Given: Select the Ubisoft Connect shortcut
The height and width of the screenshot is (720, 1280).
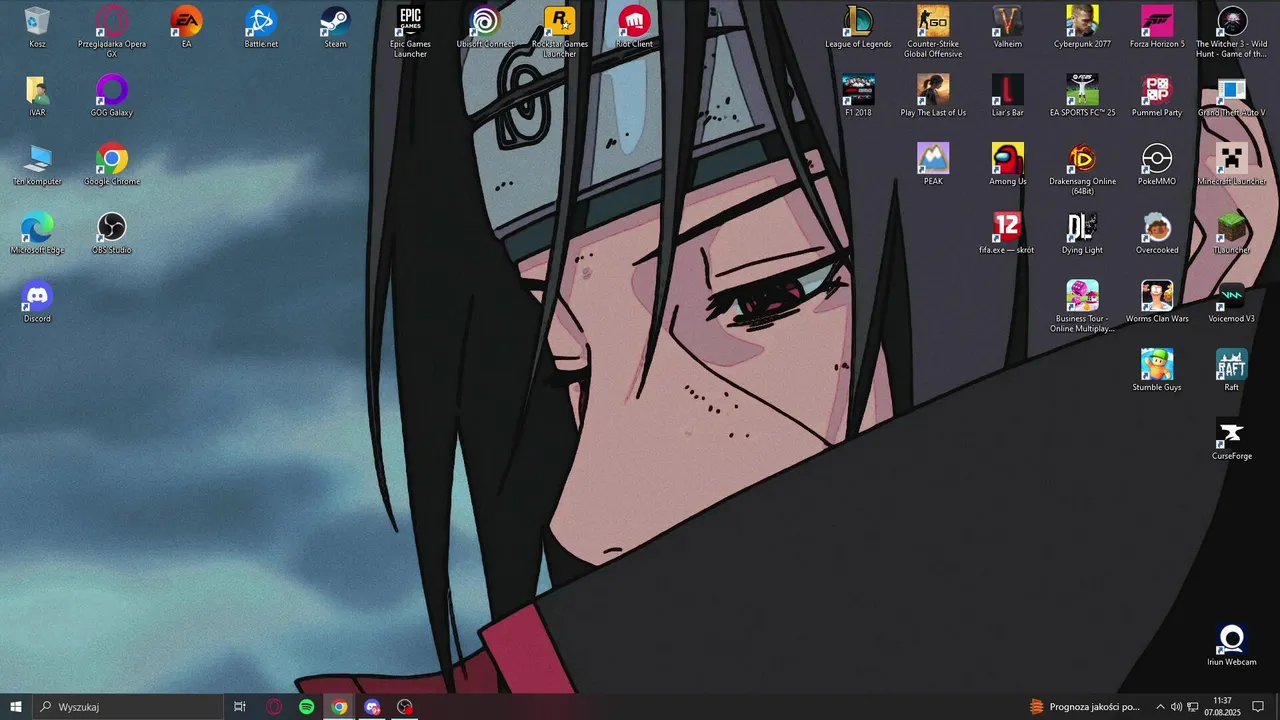Looking at the screenshot, I should 485,28.
